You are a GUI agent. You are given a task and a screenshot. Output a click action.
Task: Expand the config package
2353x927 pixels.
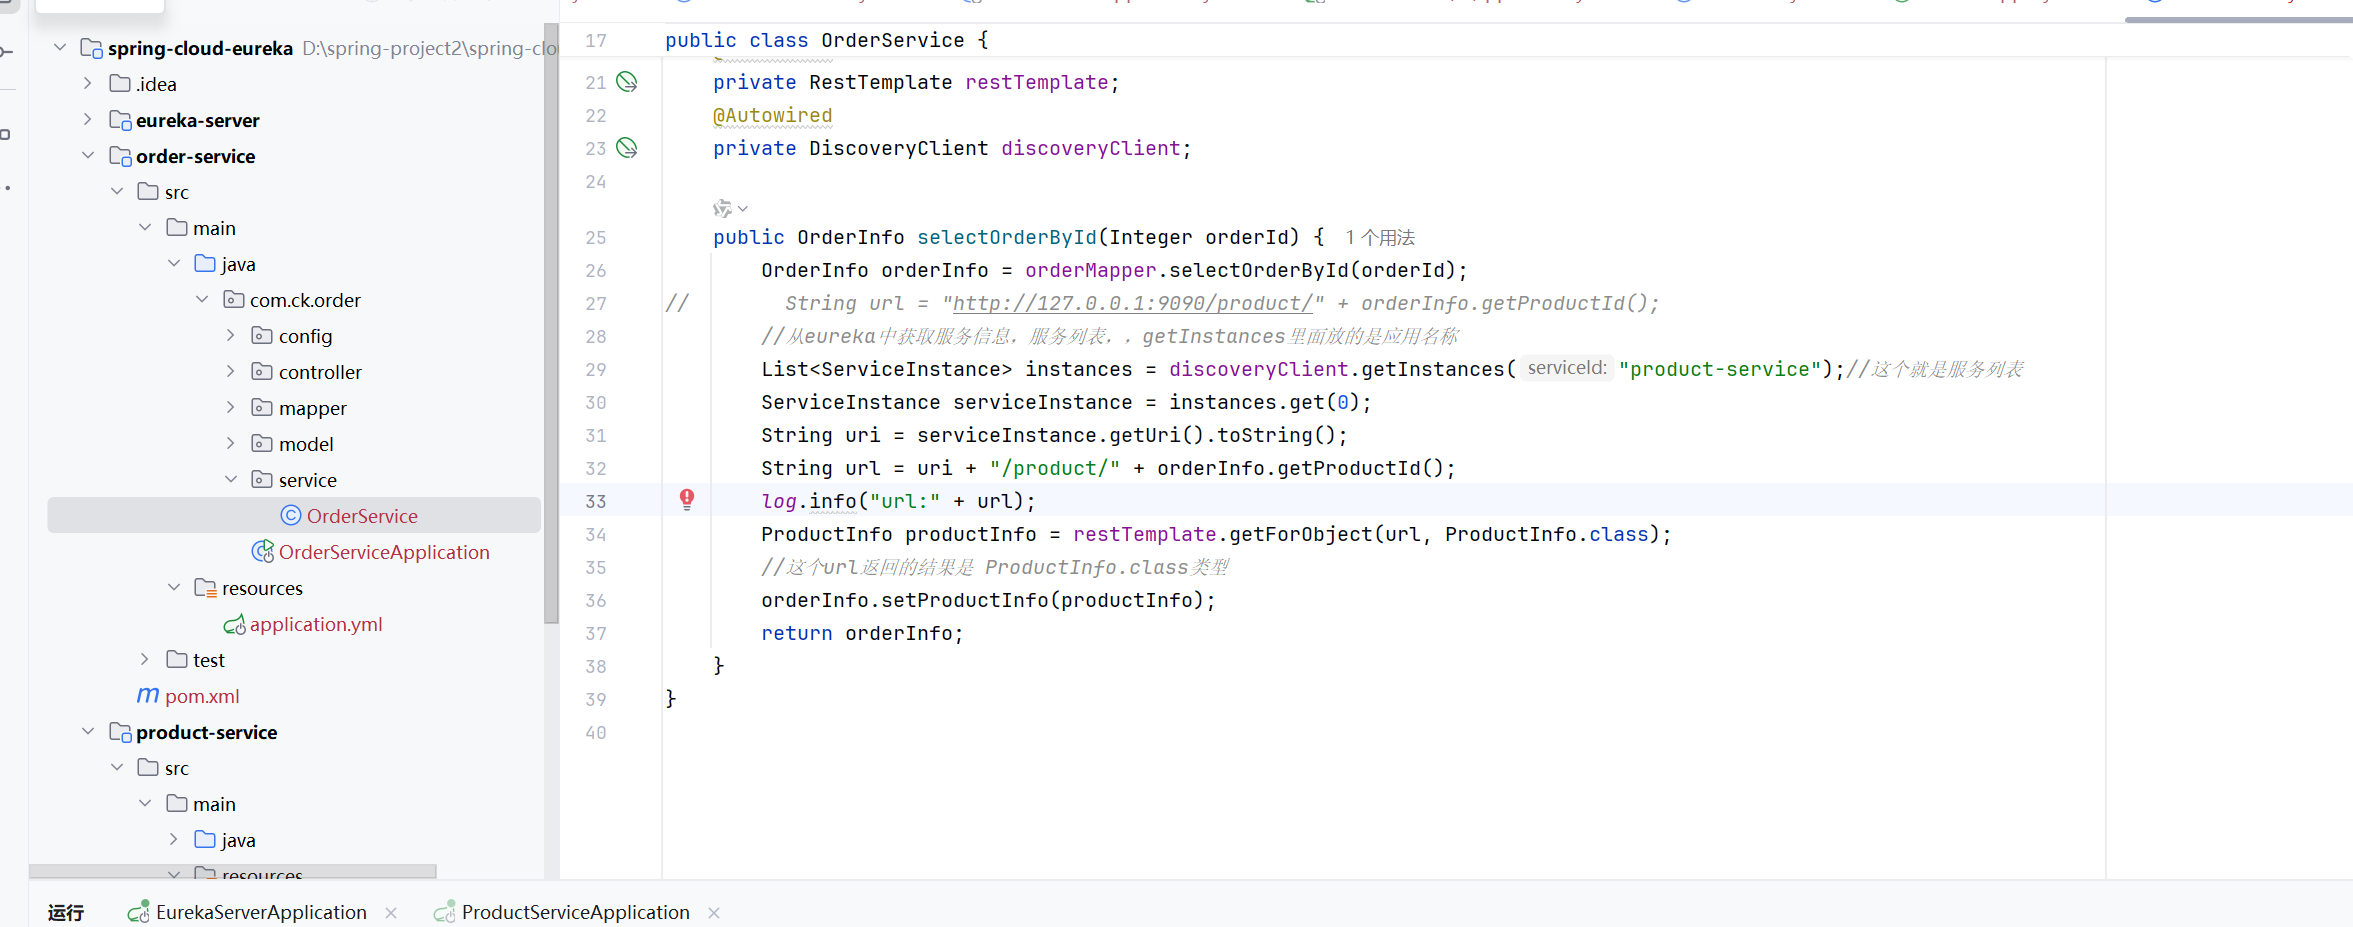(231, 335)
